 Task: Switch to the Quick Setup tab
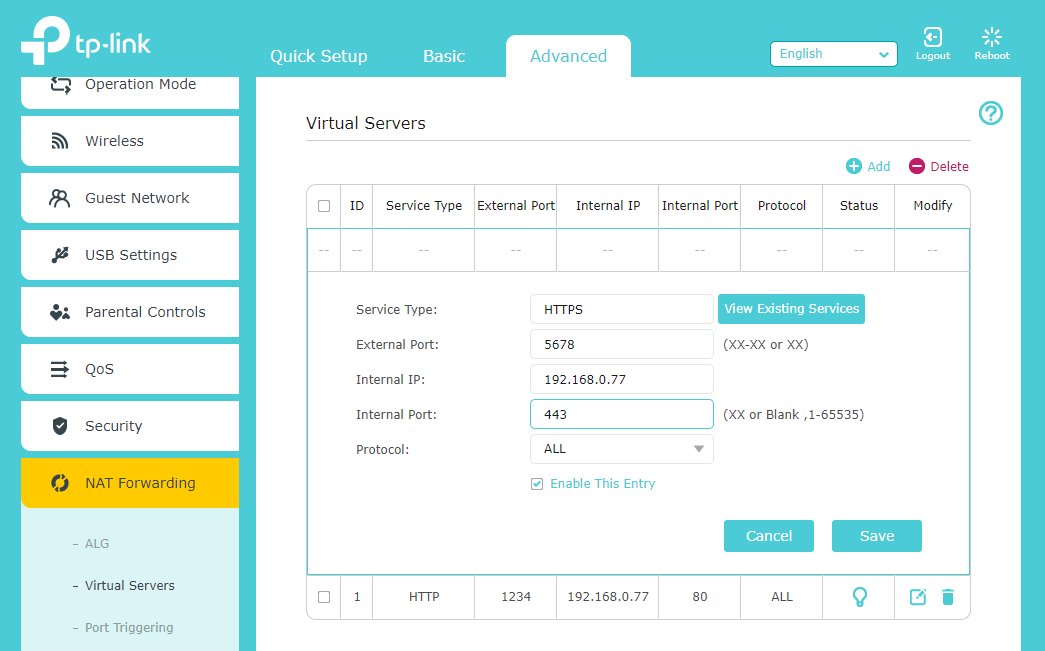318,56
